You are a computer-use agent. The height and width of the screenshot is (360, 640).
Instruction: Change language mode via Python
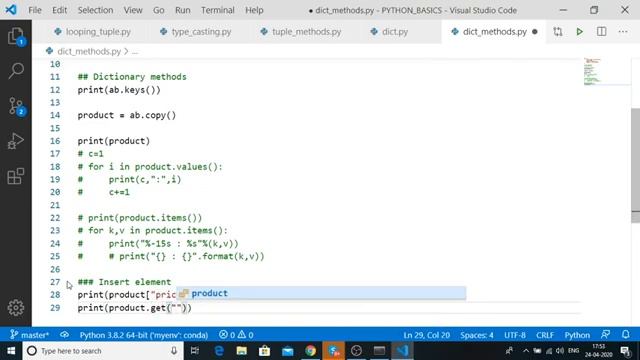577,335
